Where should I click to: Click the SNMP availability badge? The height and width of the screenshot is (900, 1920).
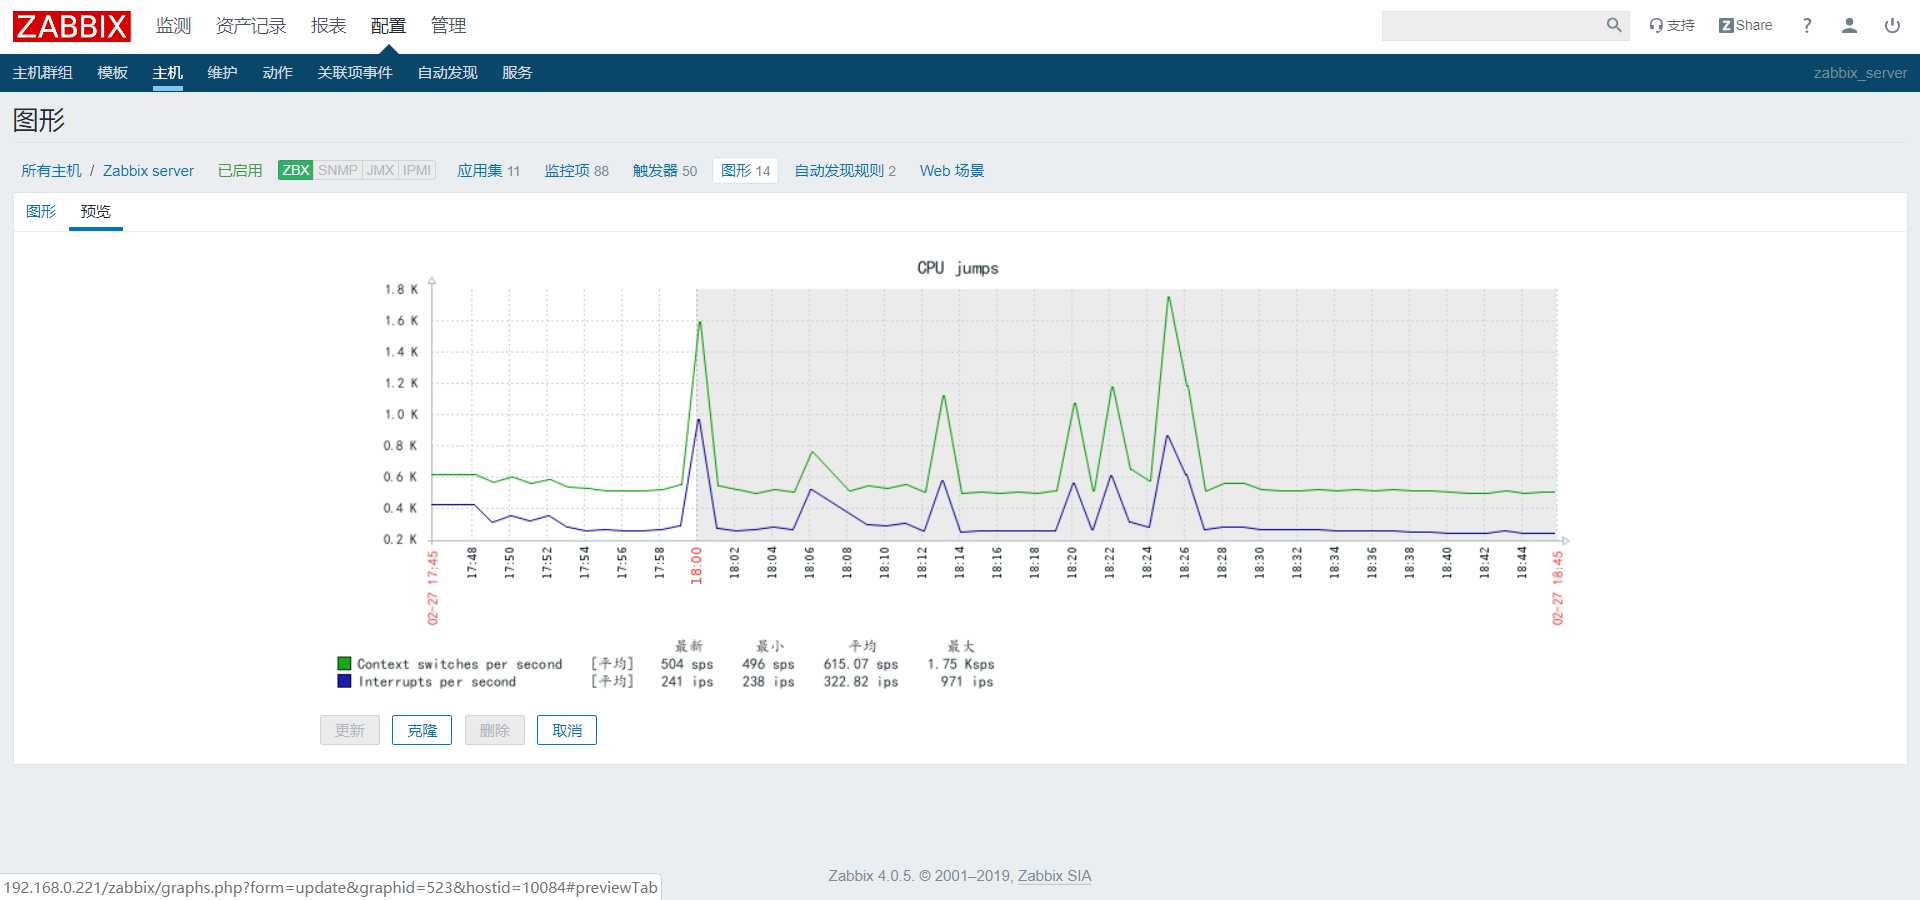[x=338, y=170]
